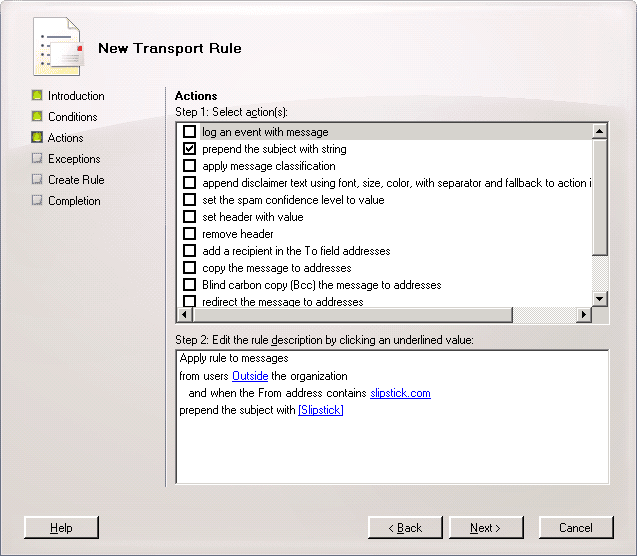
Task: Click the Help button
Action: [61, 528]
